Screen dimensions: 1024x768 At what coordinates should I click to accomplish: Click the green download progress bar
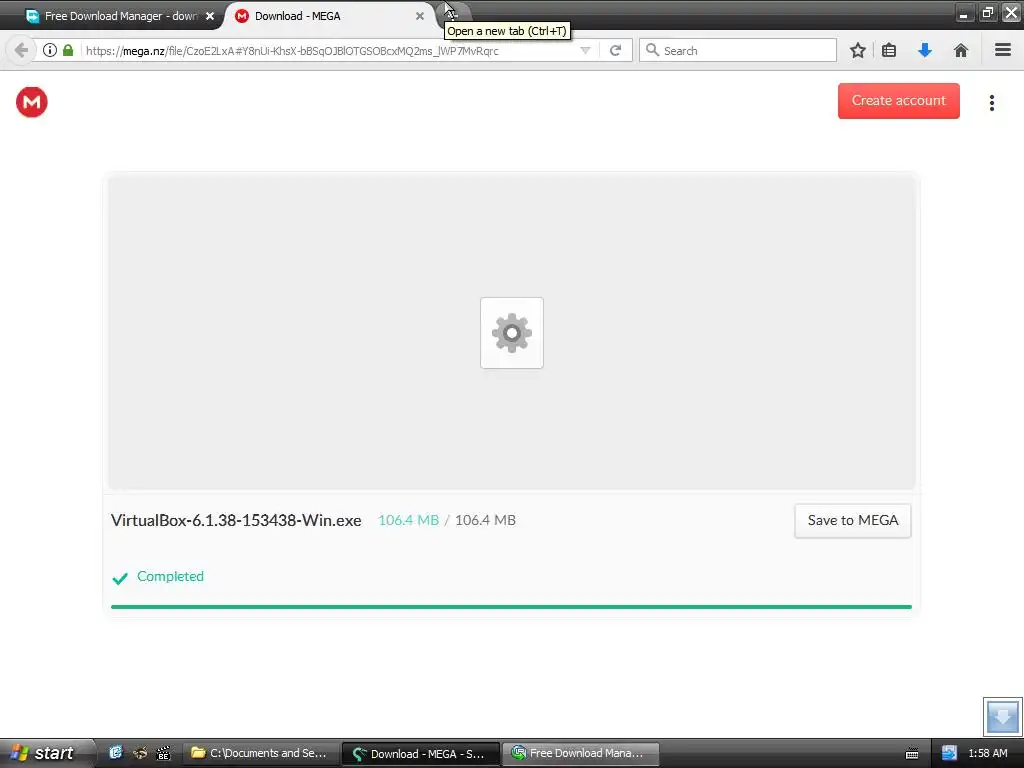[x=511, y=607]
